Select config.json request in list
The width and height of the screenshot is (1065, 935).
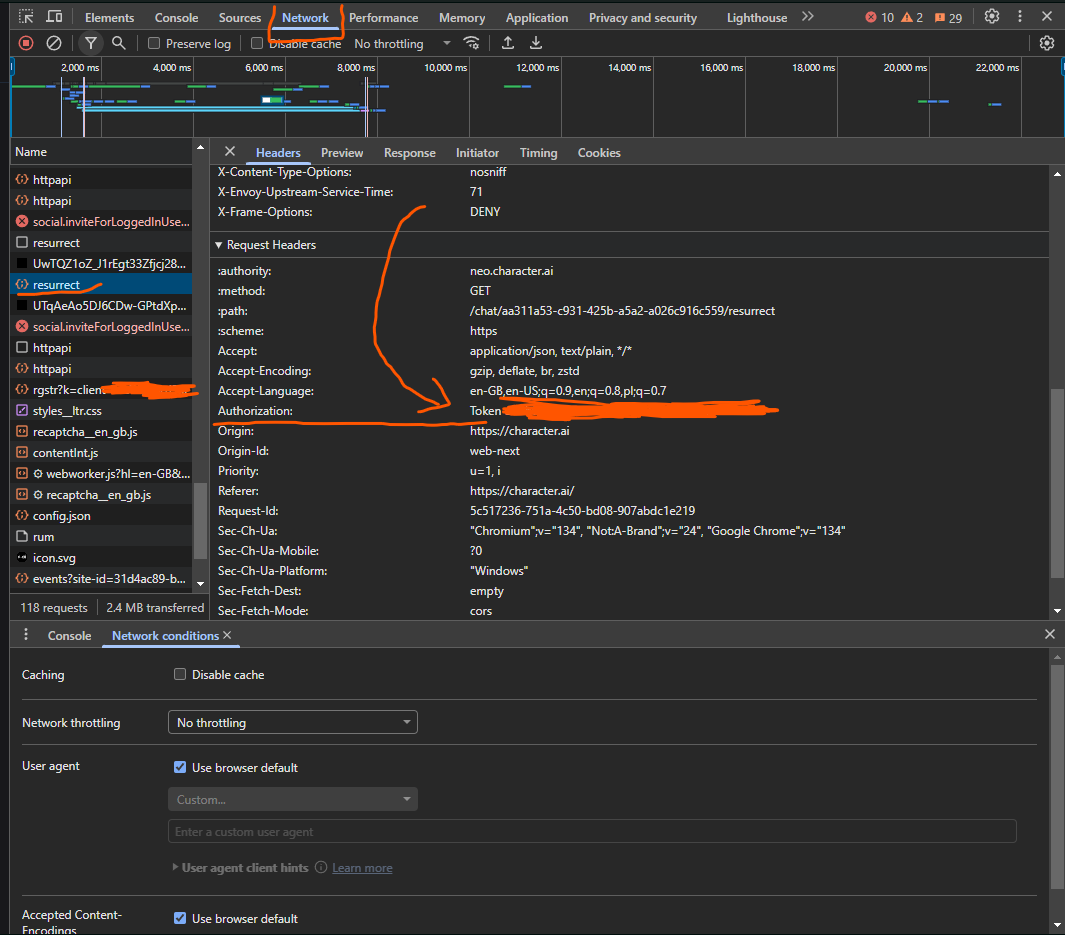[x=61, y=516]
